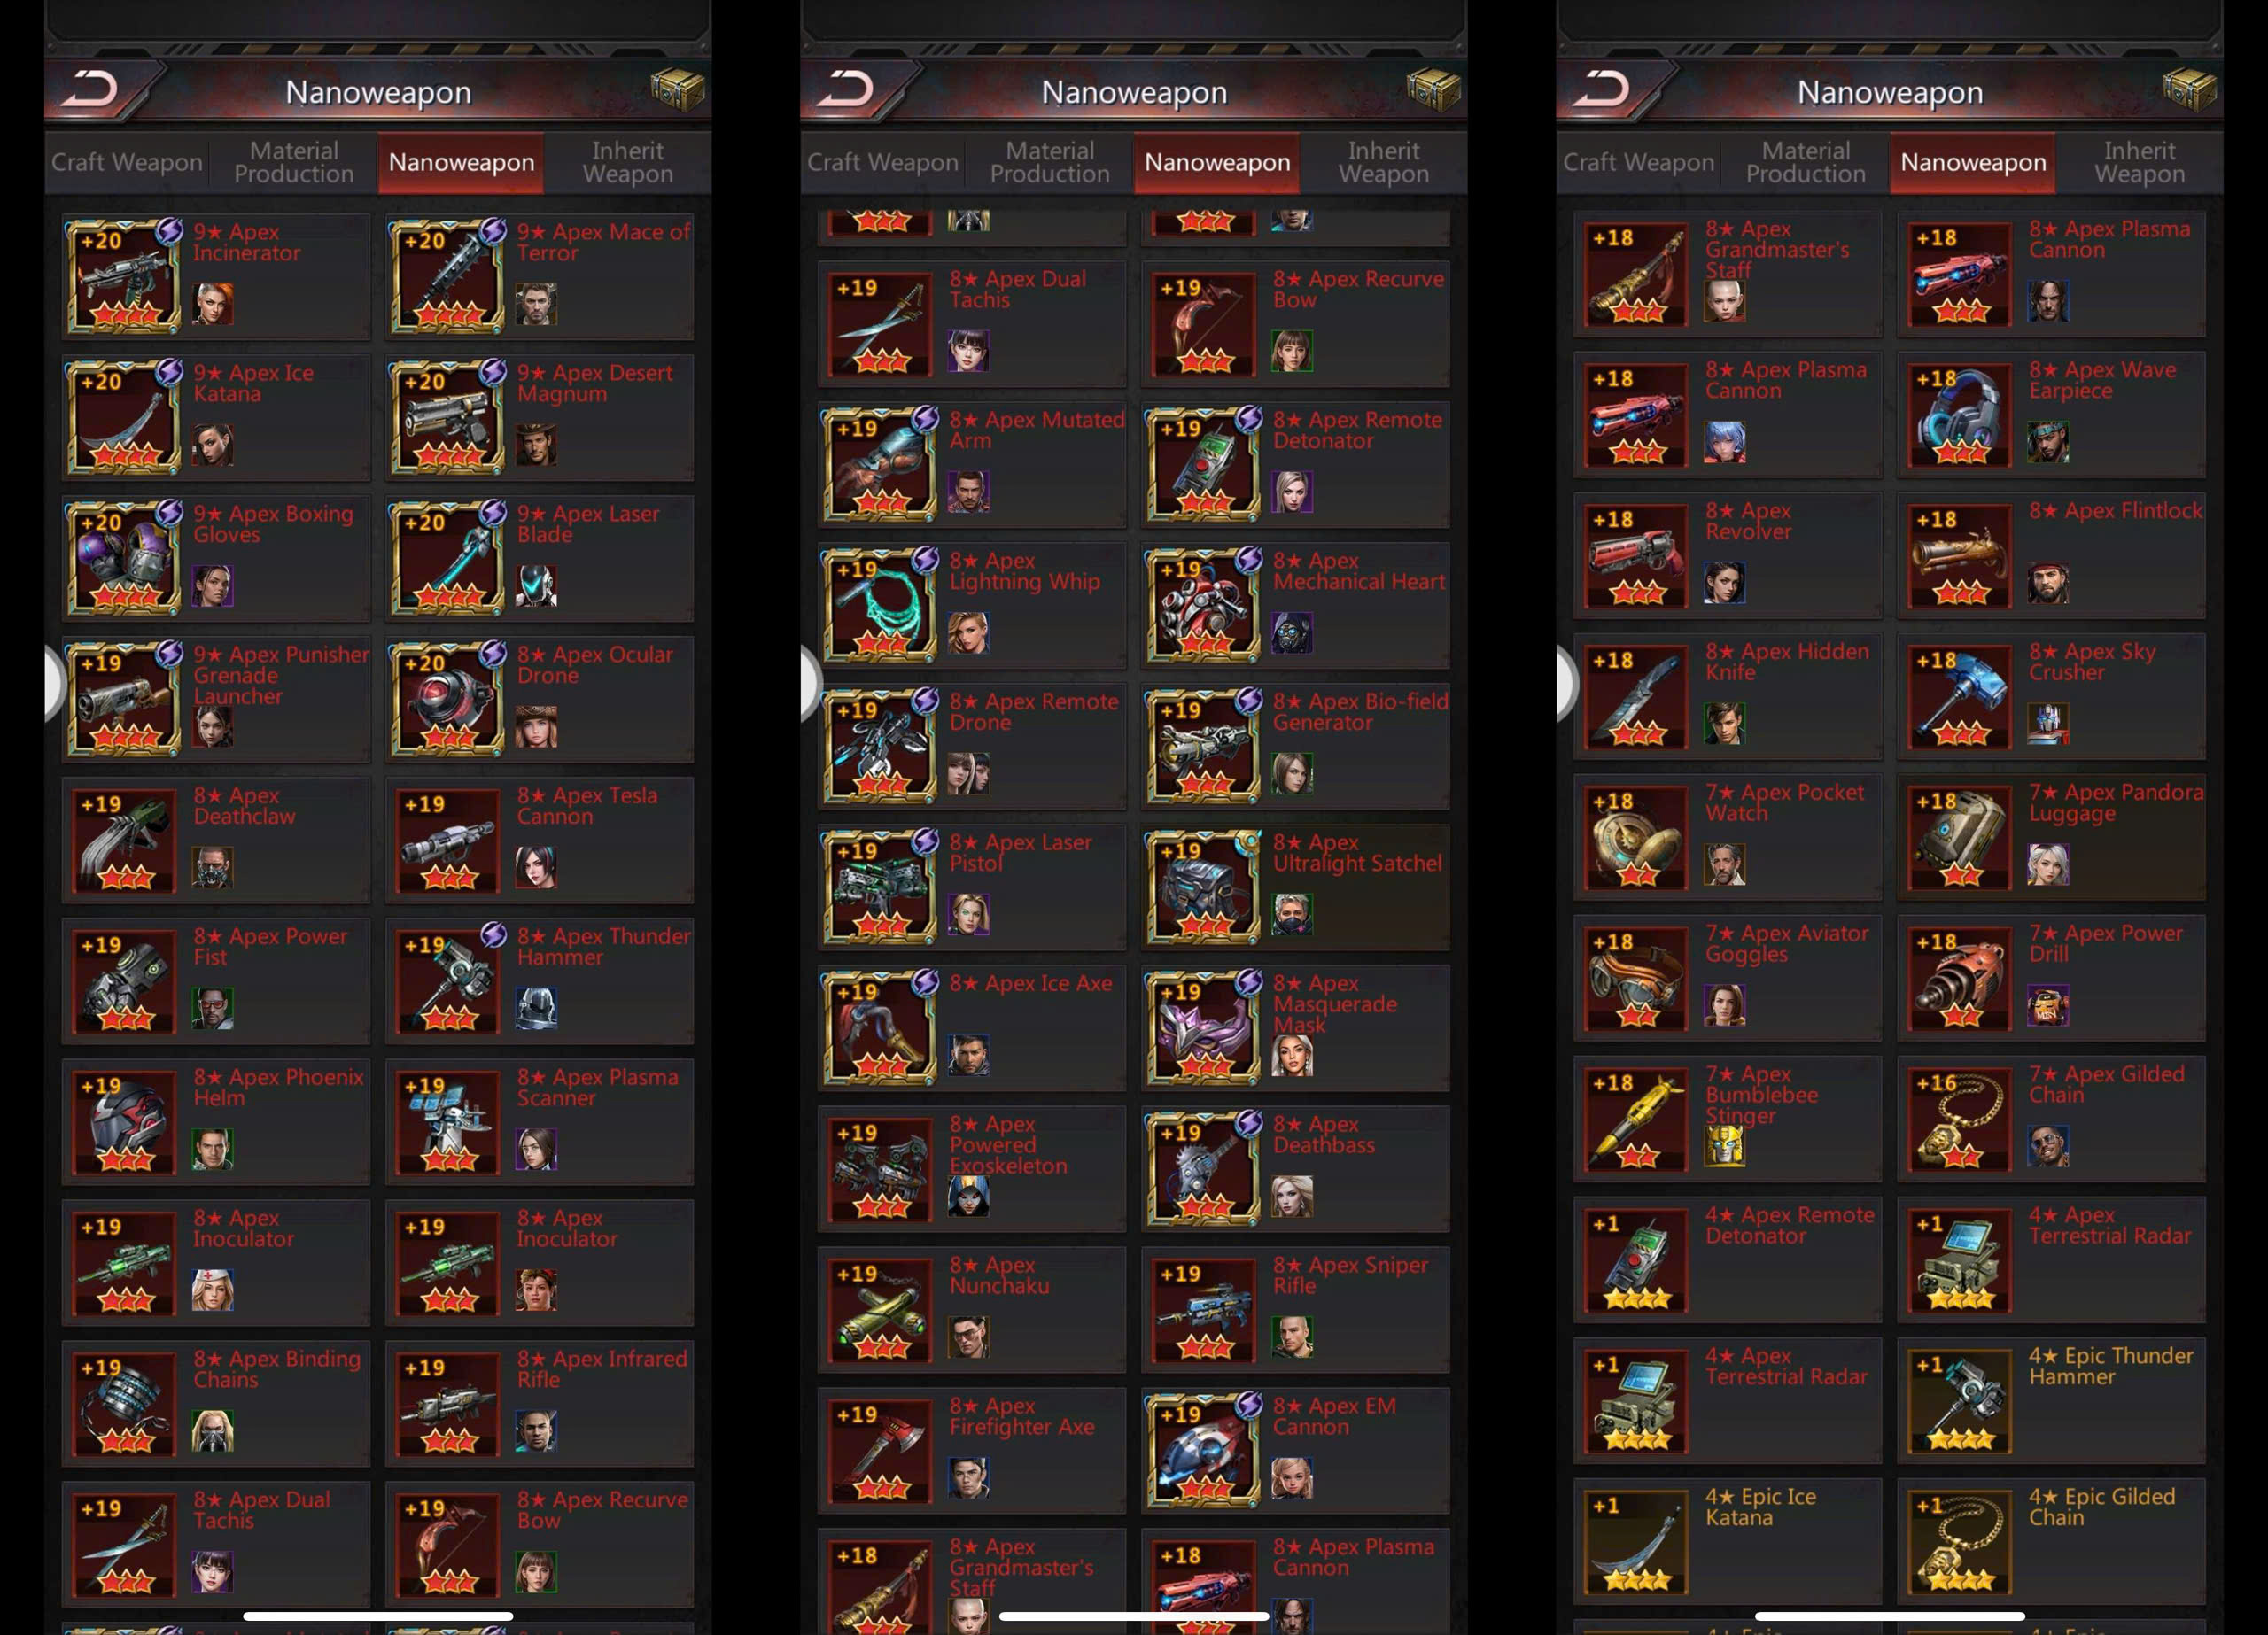The image size is (2268, 1635).
Task: Open the 7★ Apex Pocket Watch icon
Action: (1636, 839)
